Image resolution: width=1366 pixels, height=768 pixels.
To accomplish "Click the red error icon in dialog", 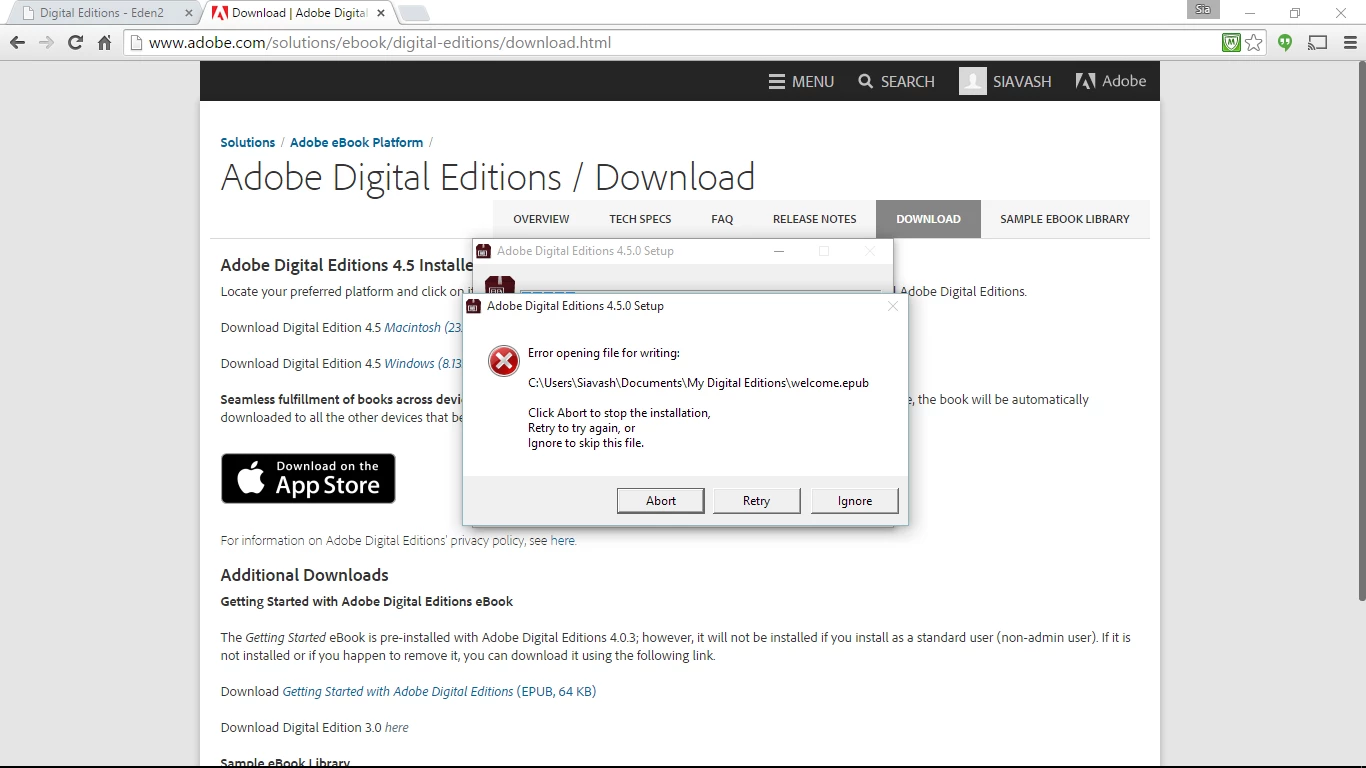I will tap(504, 361).
